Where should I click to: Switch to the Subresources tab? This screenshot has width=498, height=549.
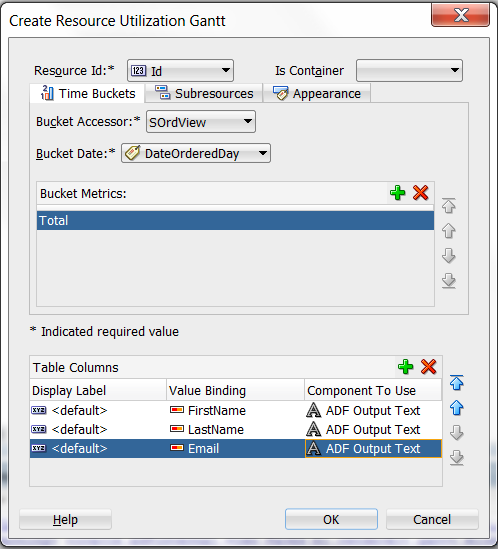click(204, 93)
